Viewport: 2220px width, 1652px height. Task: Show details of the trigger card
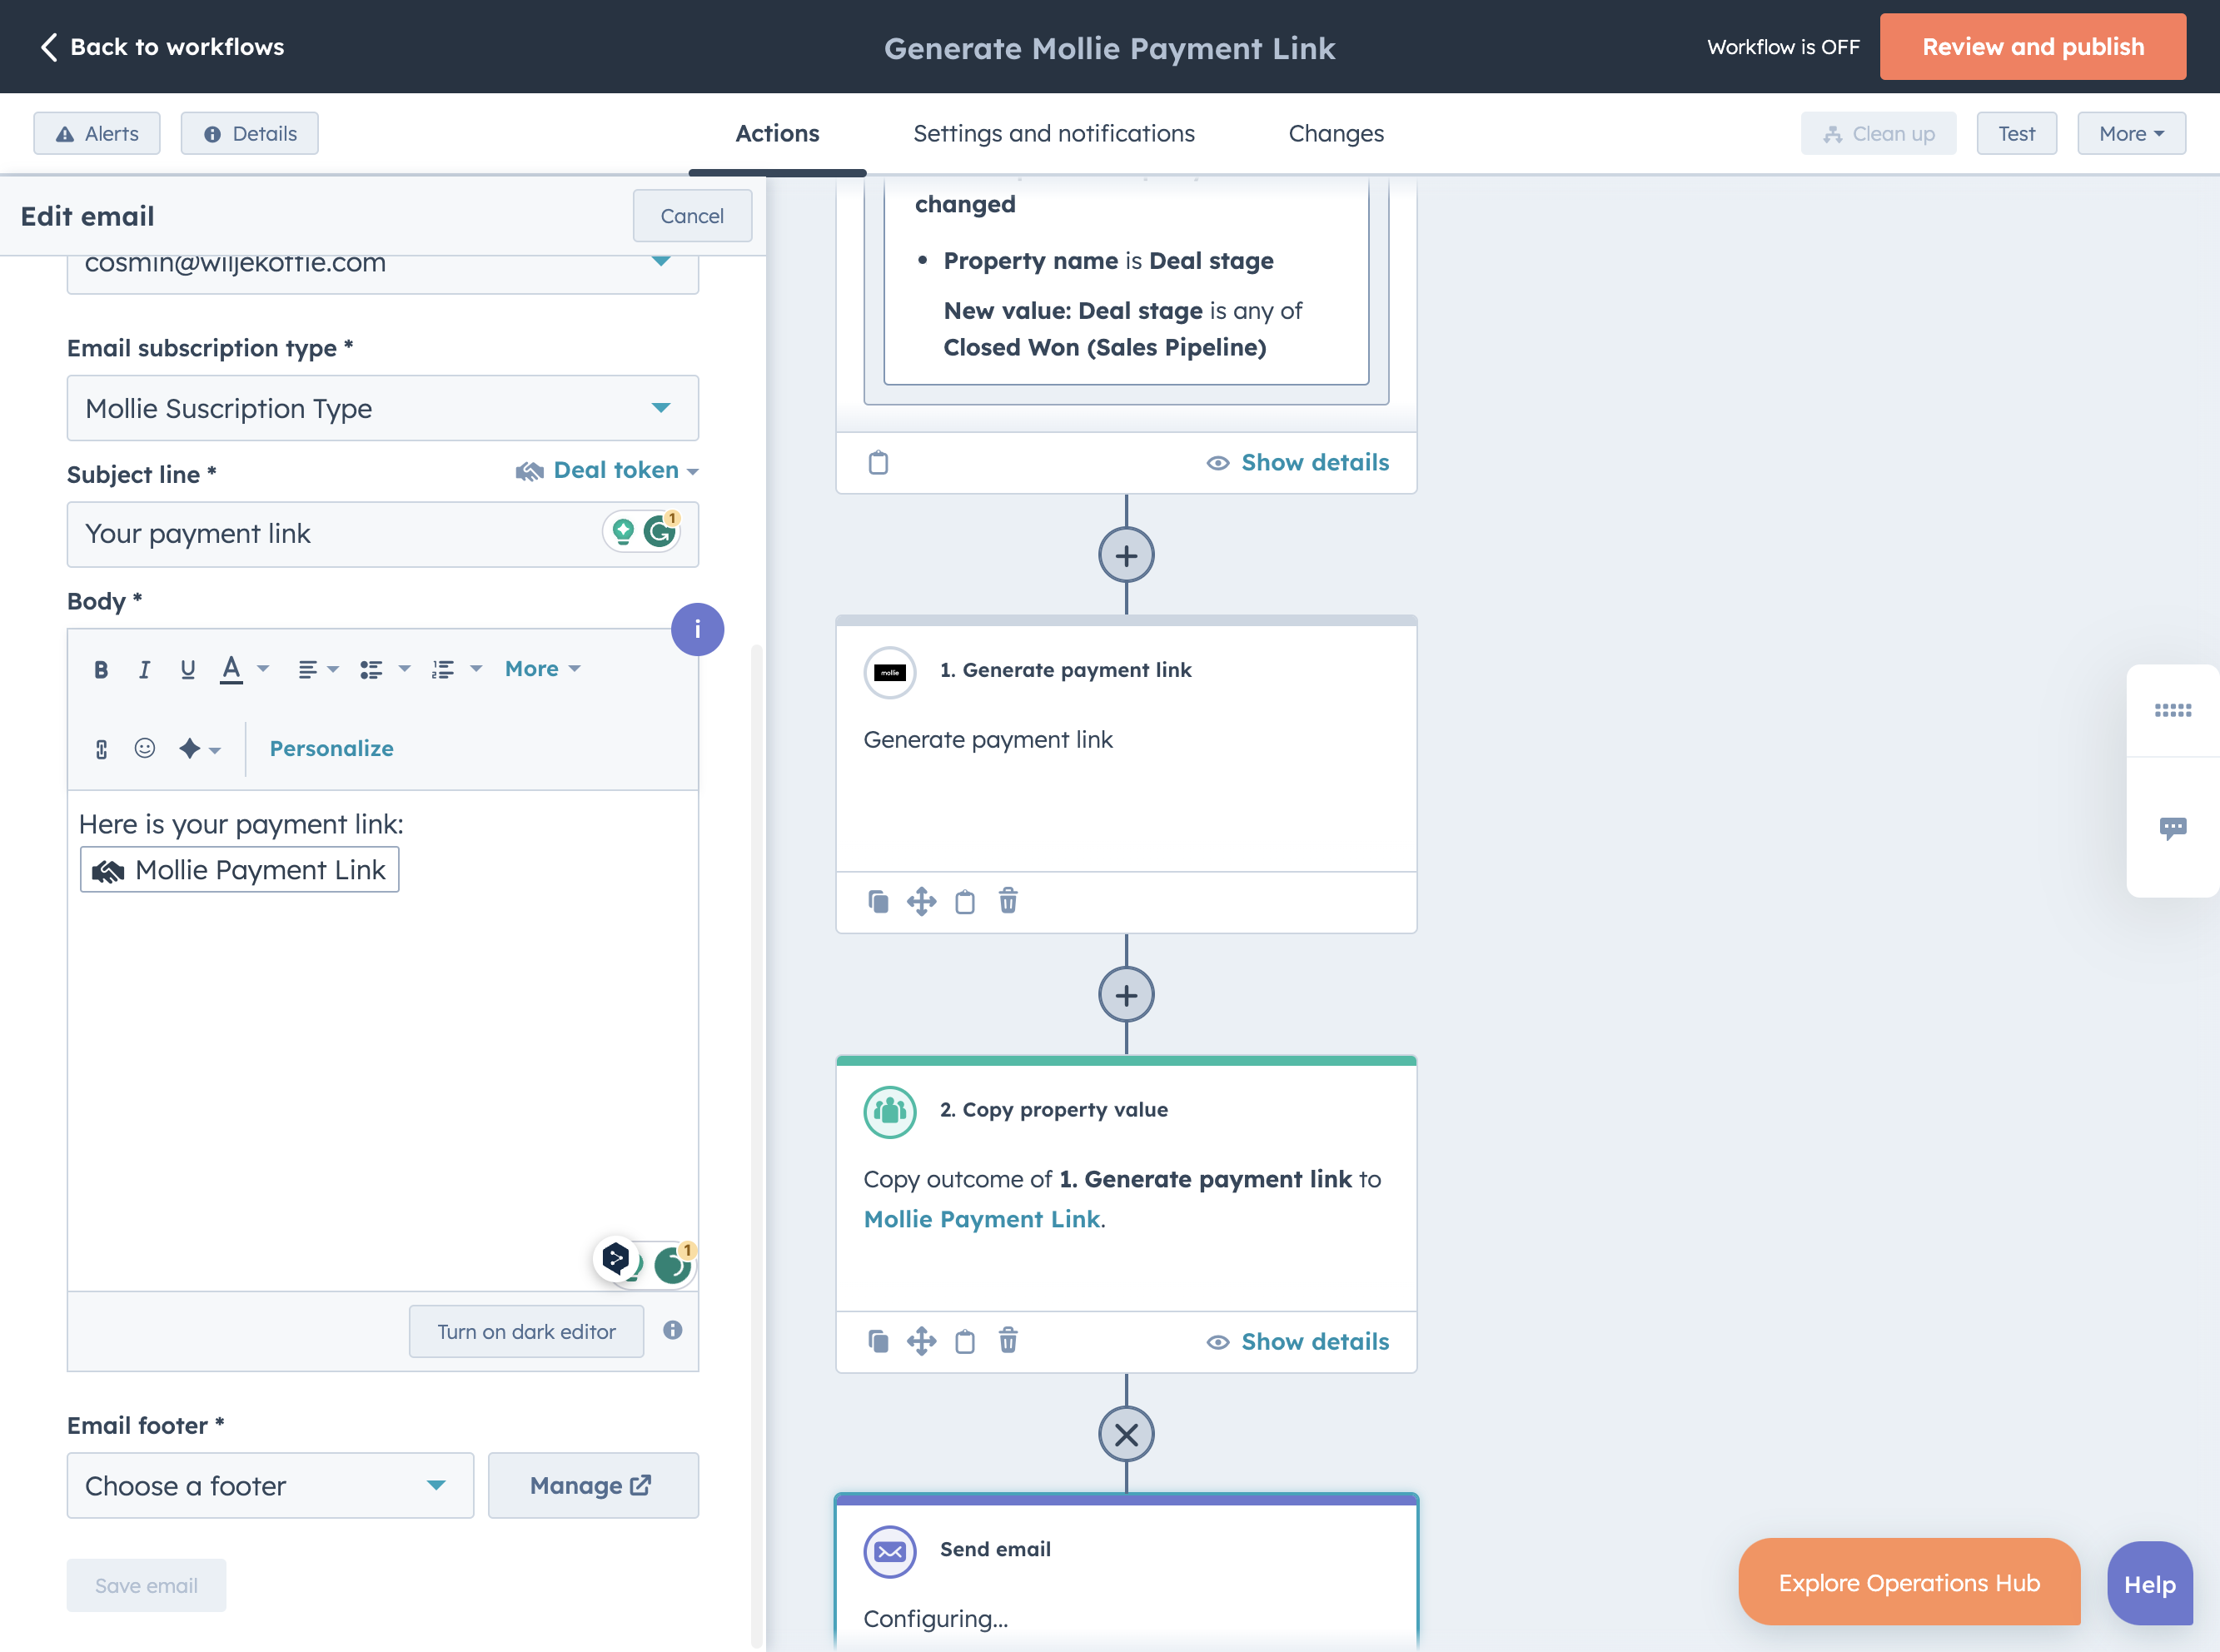[x=1298, y=463]
